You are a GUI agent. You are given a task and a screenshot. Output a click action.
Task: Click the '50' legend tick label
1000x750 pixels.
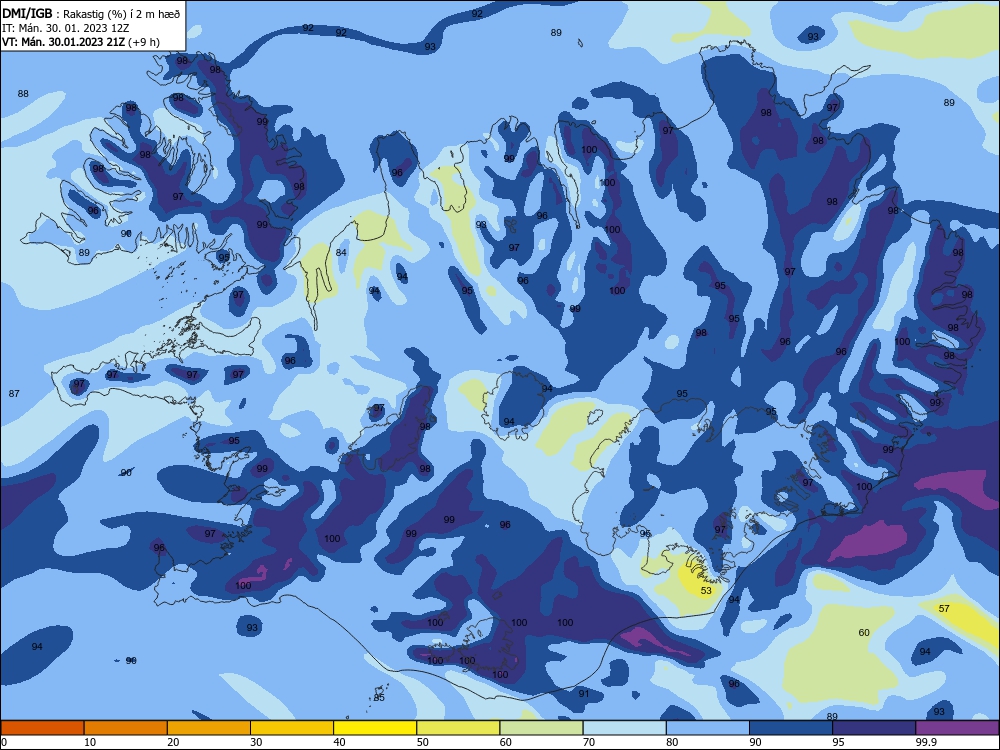point(423,742)
